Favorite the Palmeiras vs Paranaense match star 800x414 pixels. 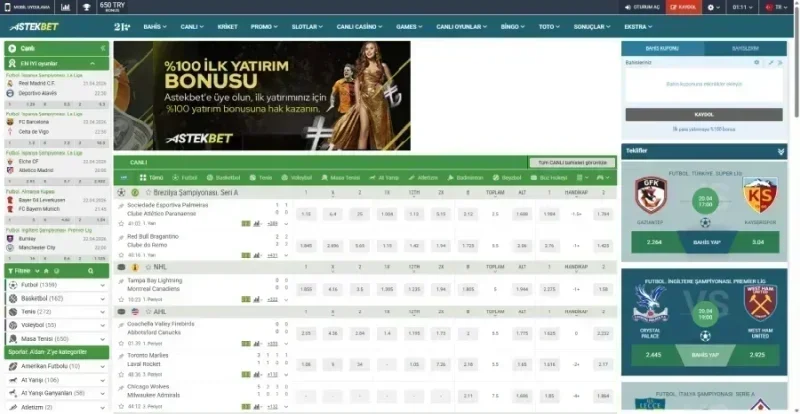[x=121, y=224]
